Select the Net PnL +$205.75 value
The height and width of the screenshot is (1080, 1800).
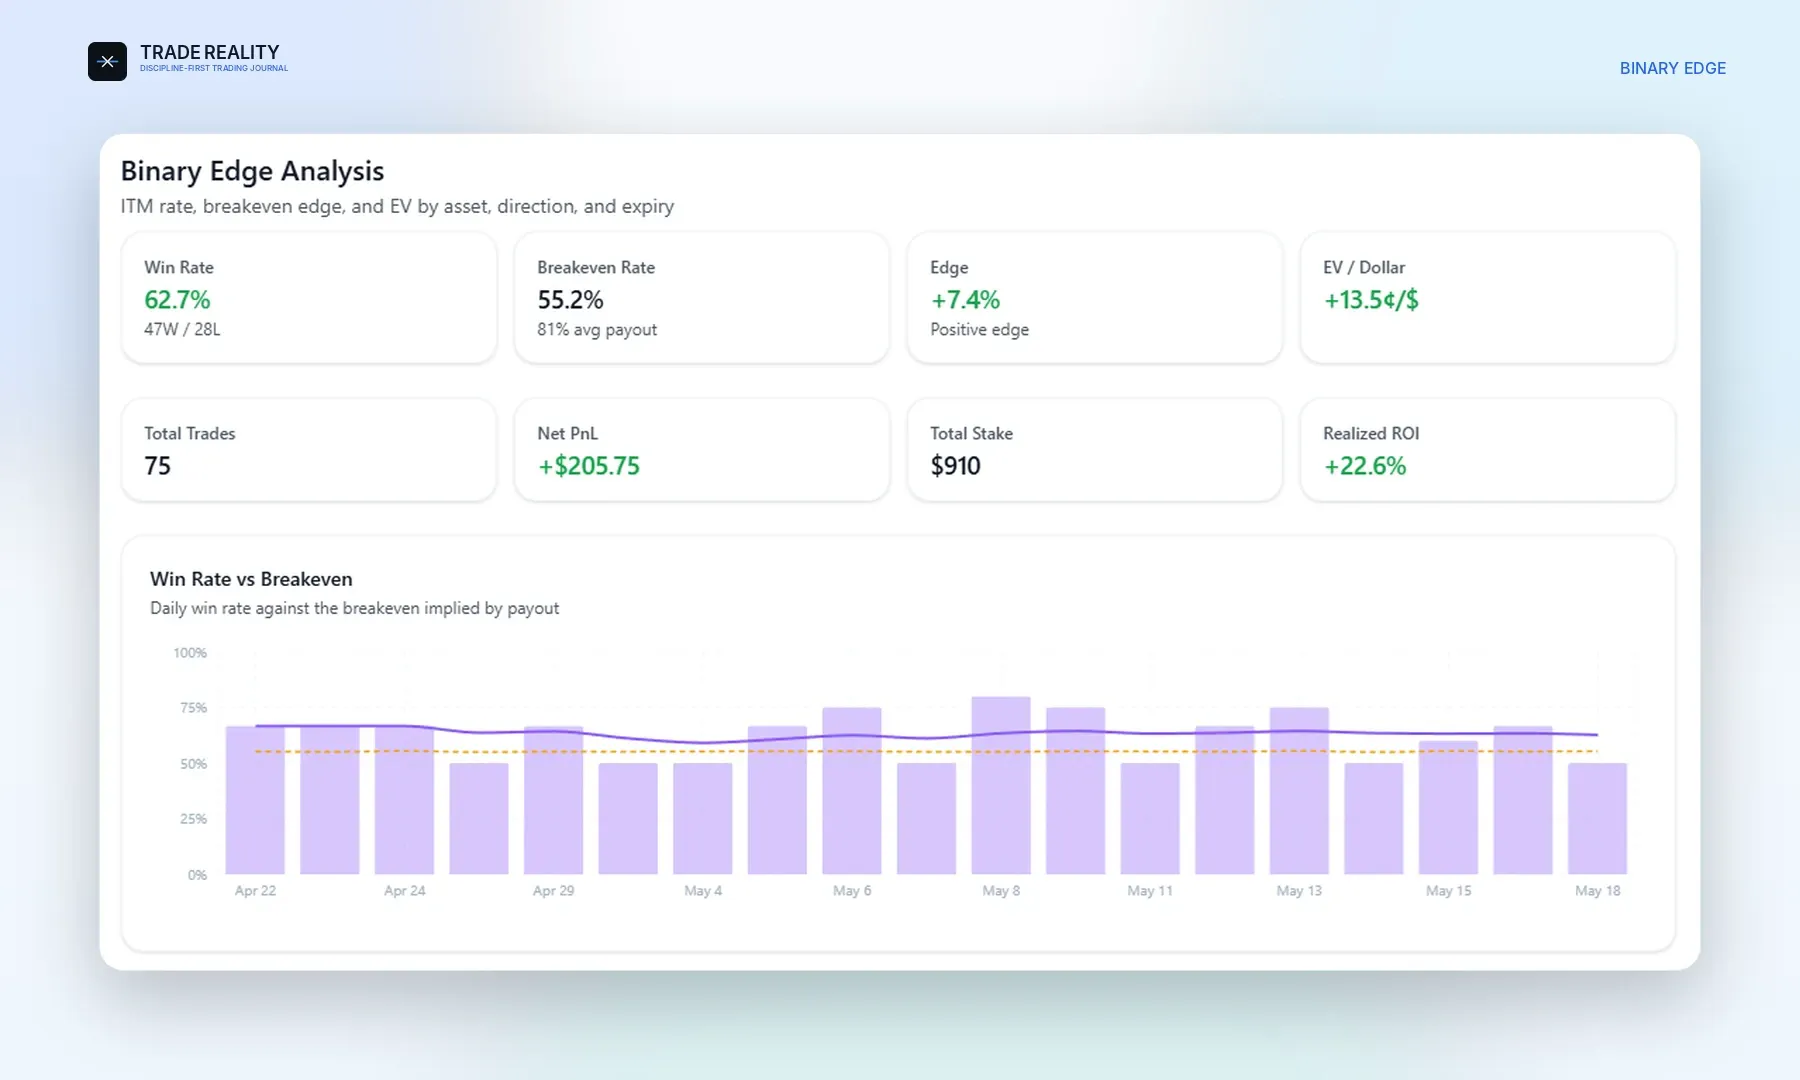(588, 466)
